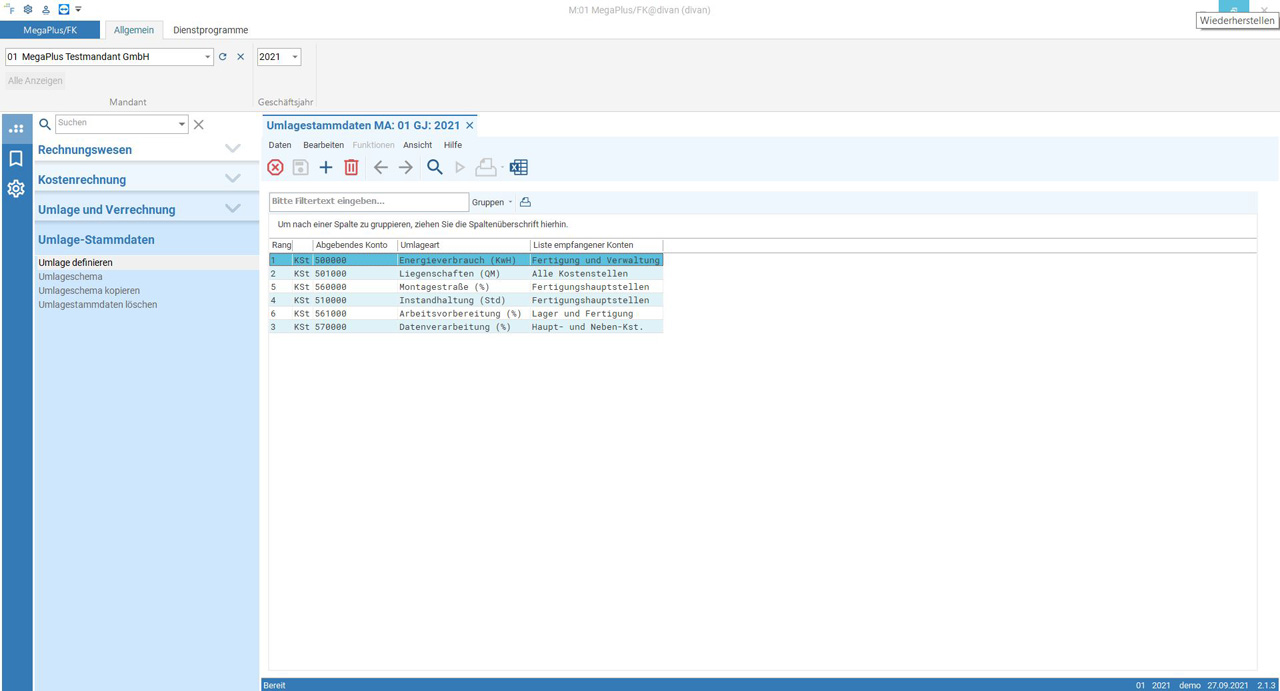Select the Liegenschaften (QM) row
1280x691 pixels.
466,273
